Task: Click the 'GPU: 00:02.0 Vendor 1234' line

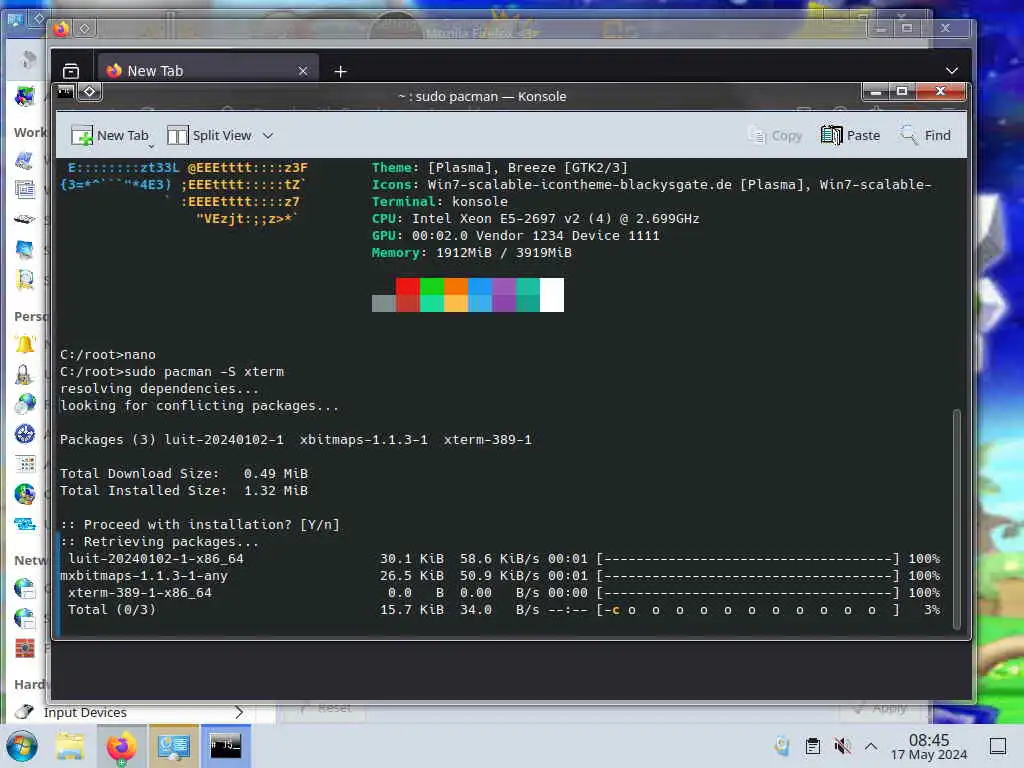Action: (516, 236)
